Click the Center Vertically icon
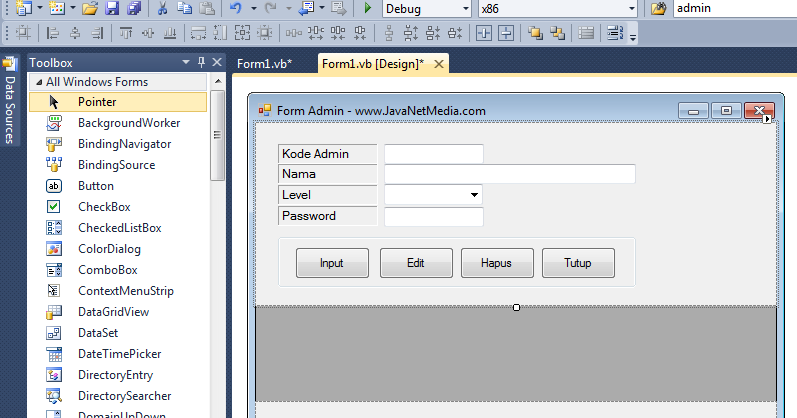This screenshot has height=418, width=797. (506, 34)
